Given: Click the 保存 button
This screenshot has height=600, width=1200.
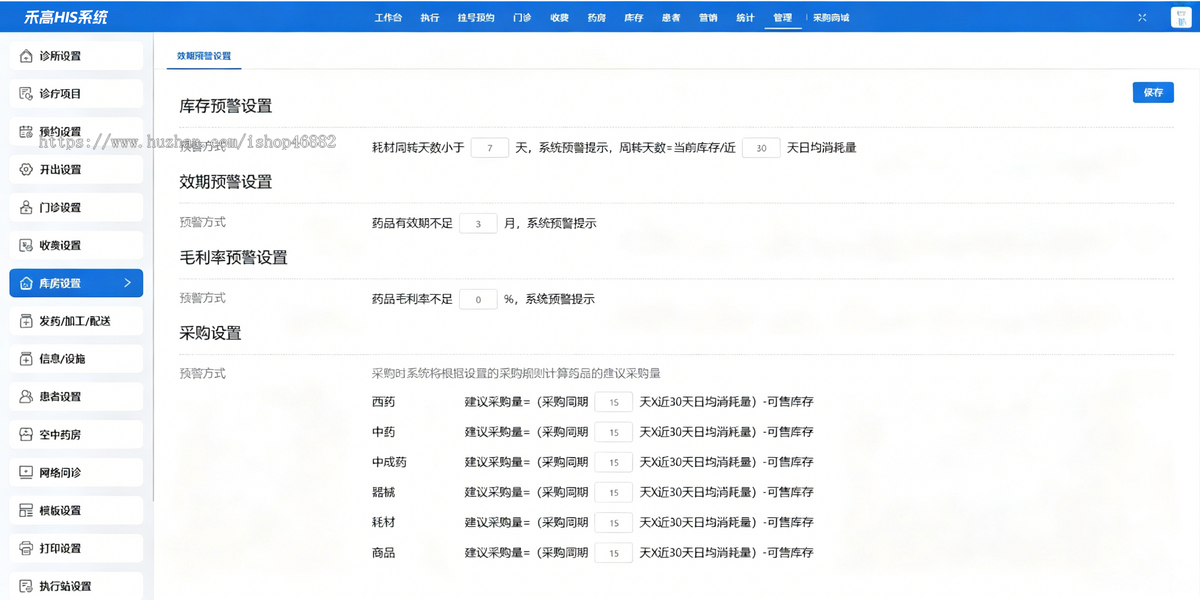Looking at the screenshot, I should point(1153,92).
